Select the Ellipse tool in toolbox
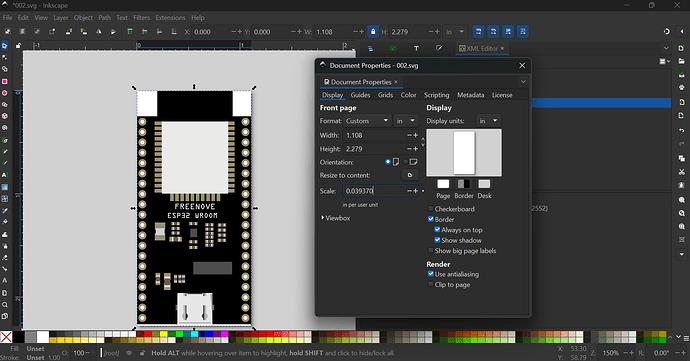The width and height of the screenshot is (690, 361). click(5, 93)
